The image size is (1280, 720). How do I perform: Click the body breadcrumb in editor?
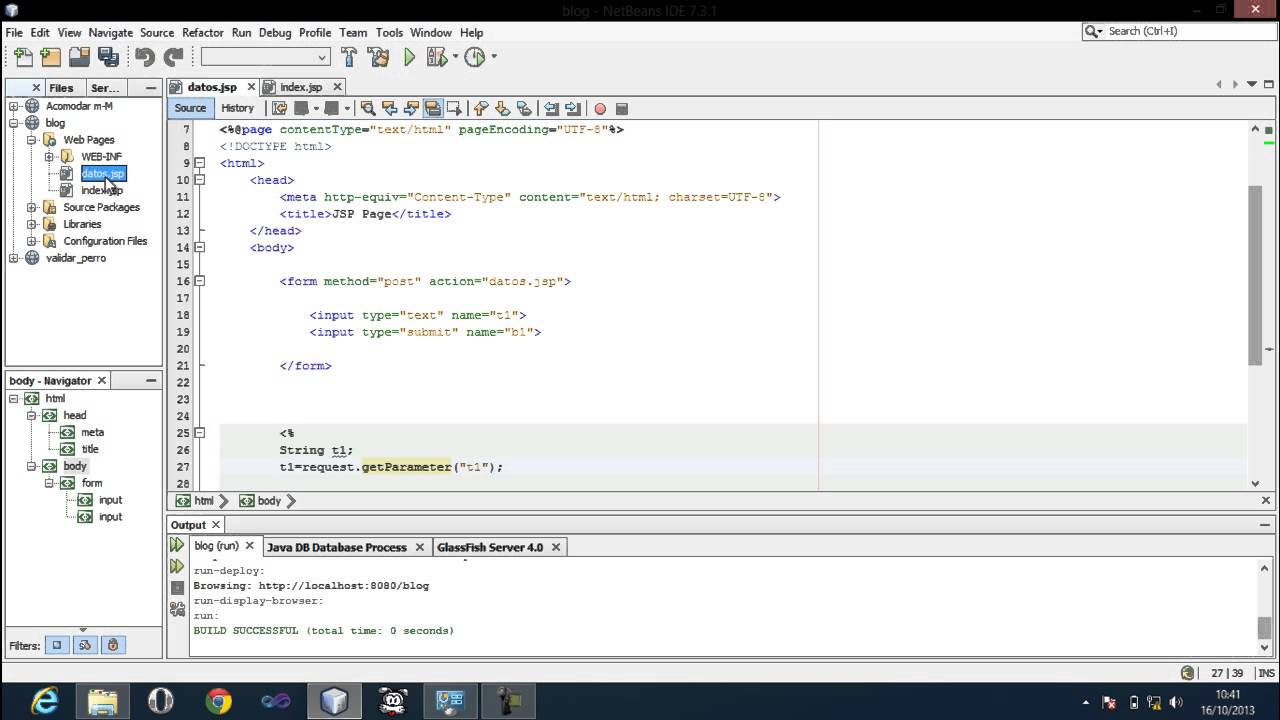point(269,501)
